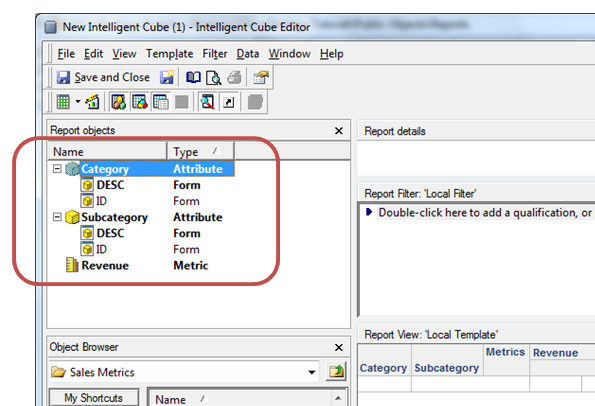595x406 pixels.
Task: Open the Template menu
Action: 169,54
